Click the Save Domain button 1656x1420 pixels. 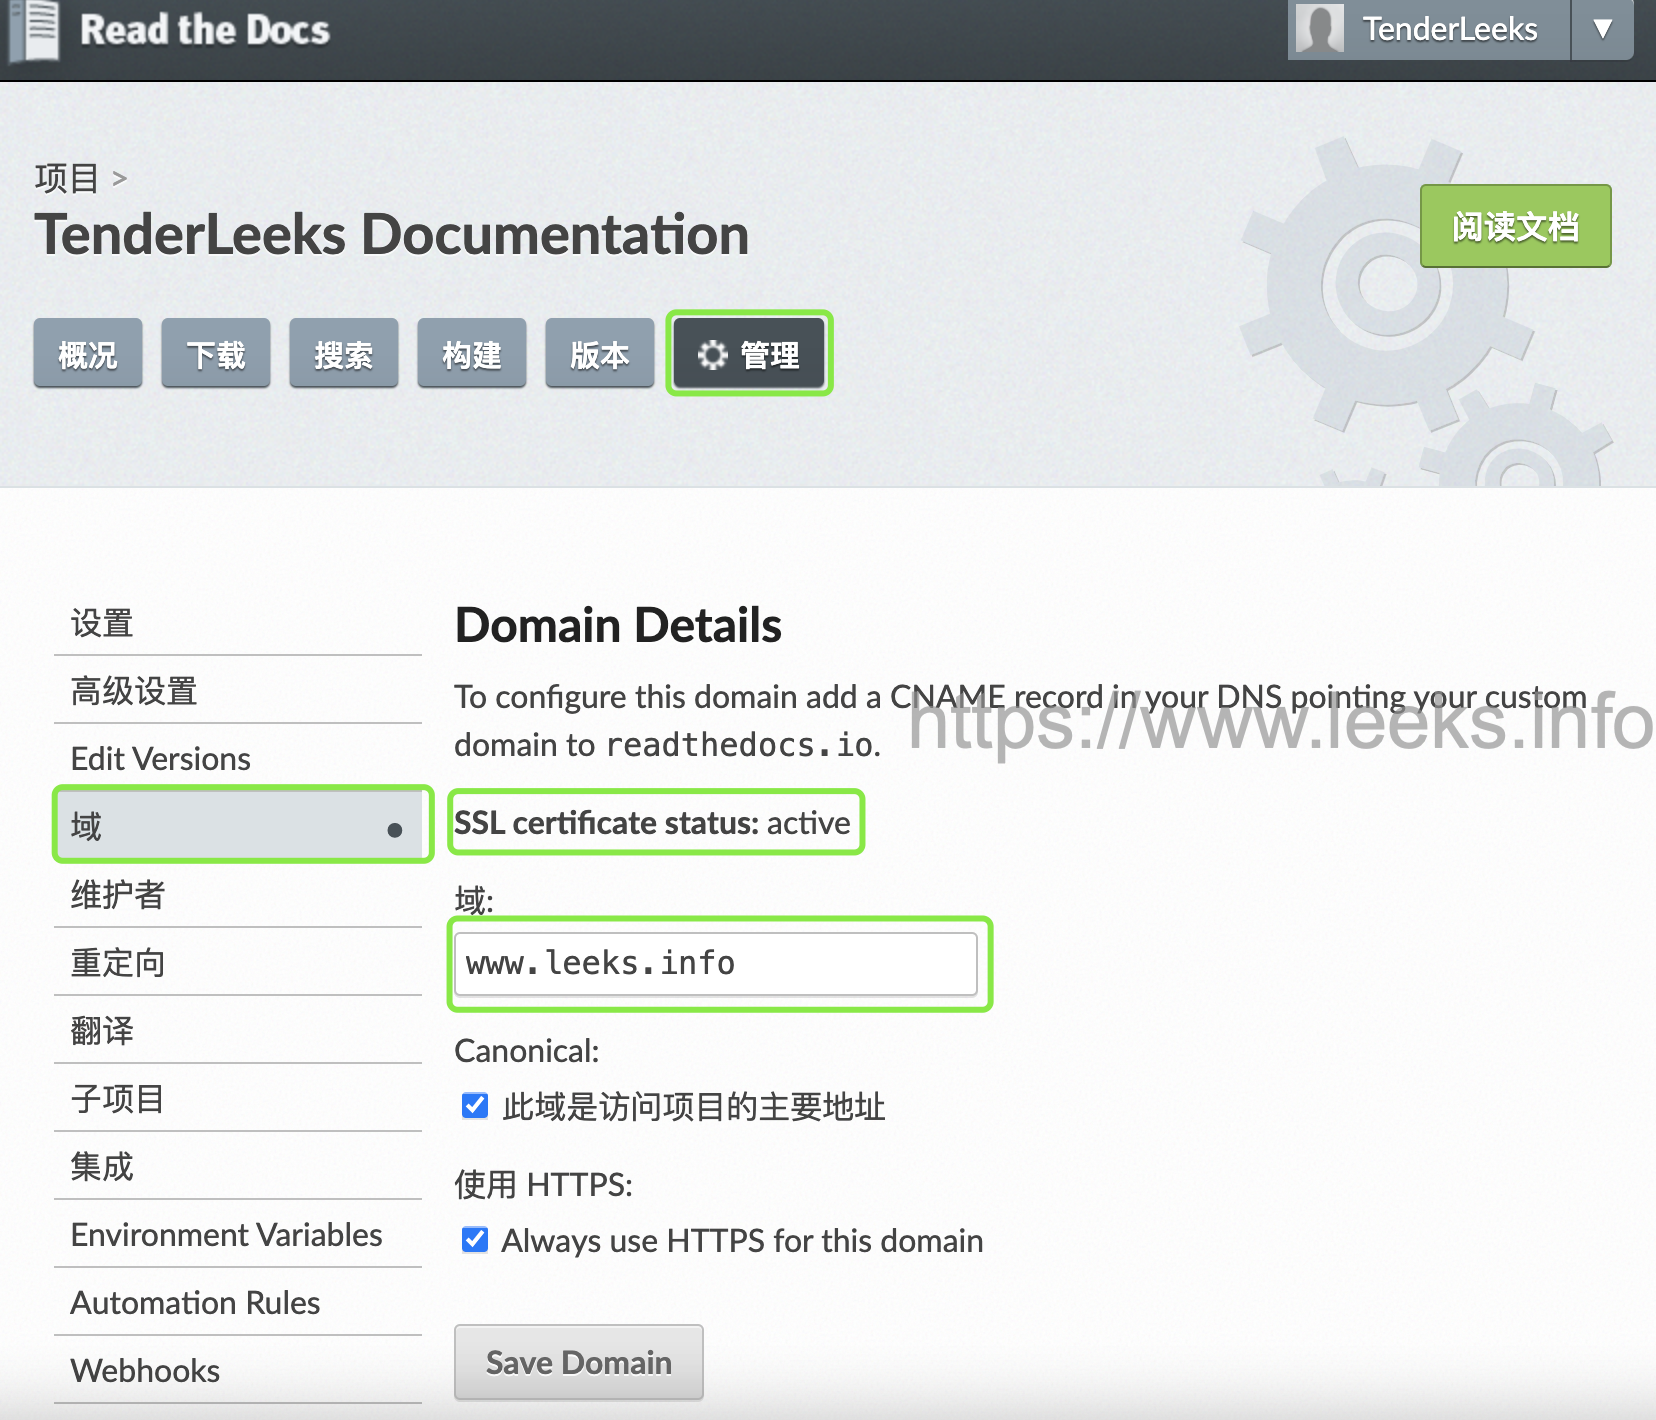click(579, 1362)
